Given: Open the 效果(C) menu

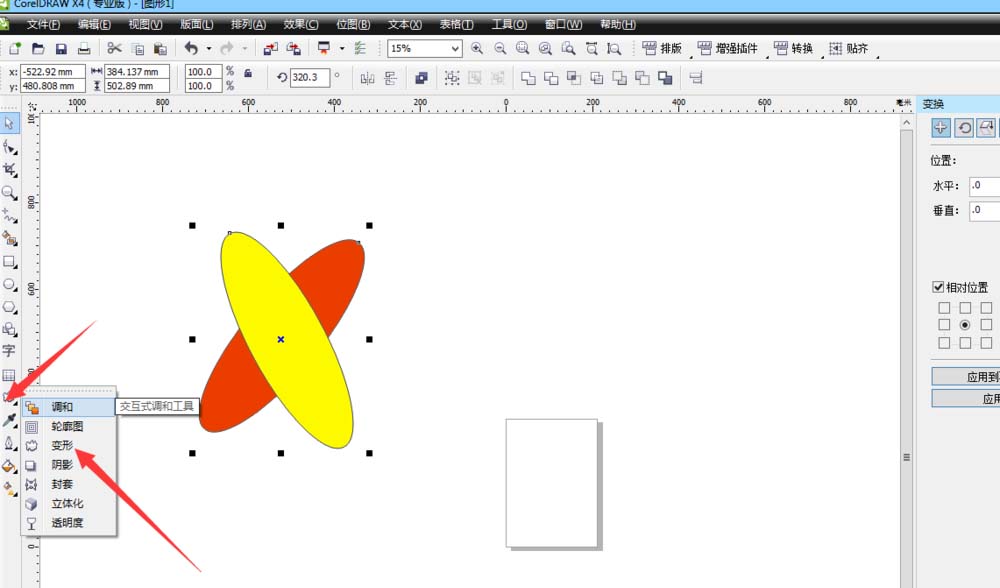Looking at the screenshot, I should pos(301,24).
